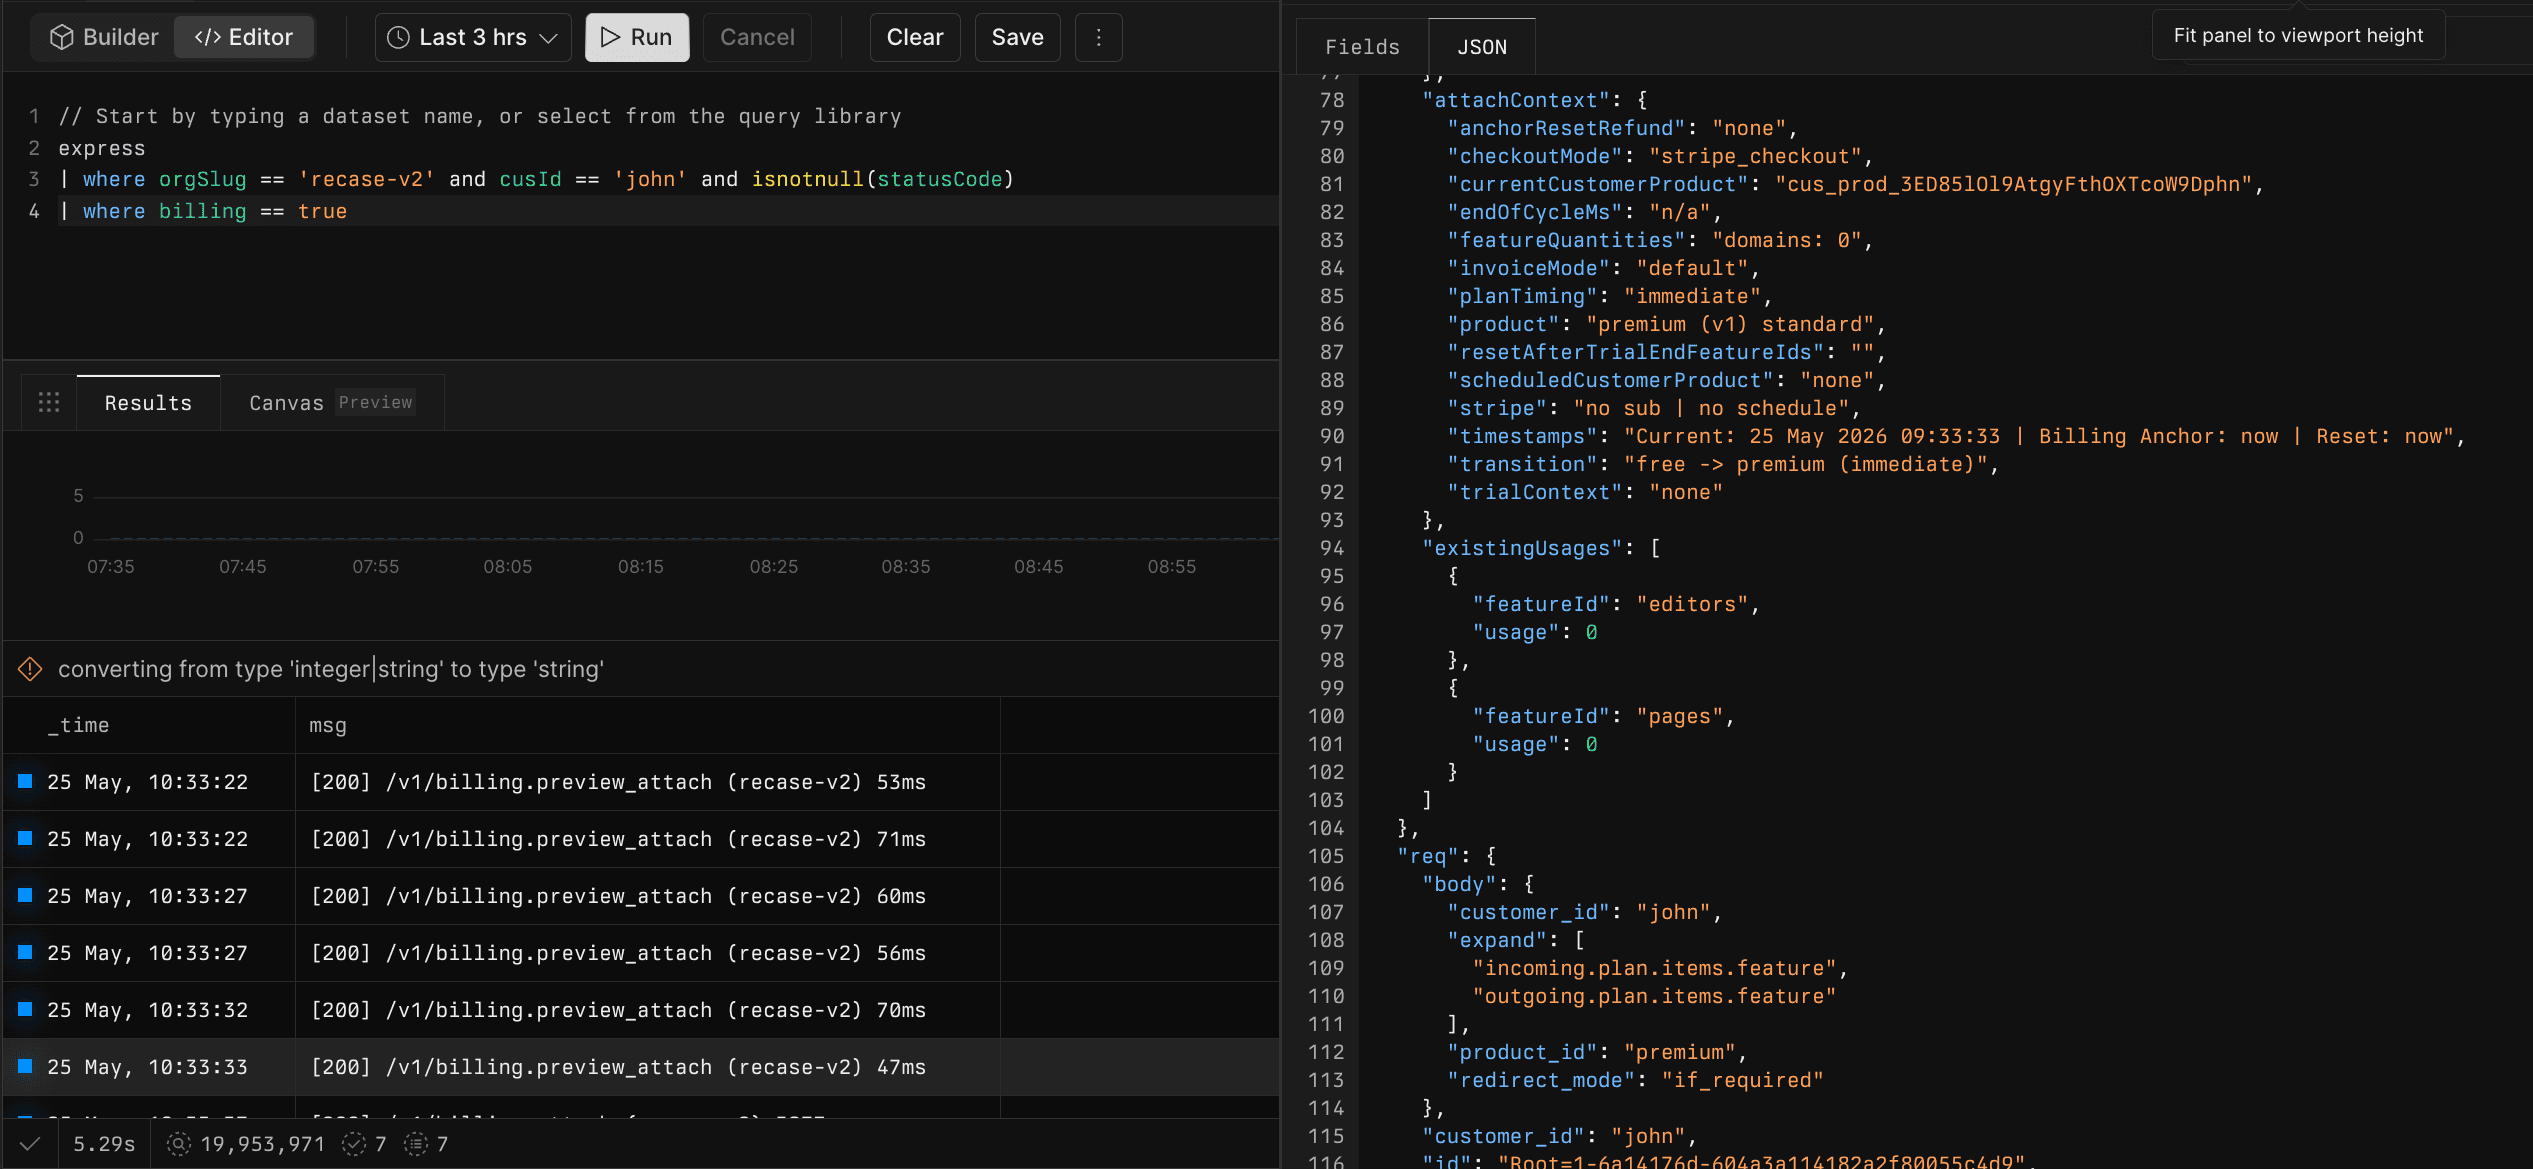The height and width of the screenshot is (1169, 2533).
Task: Click the 08:45 label on the chart axis
Action: (x=1039, y=567)
